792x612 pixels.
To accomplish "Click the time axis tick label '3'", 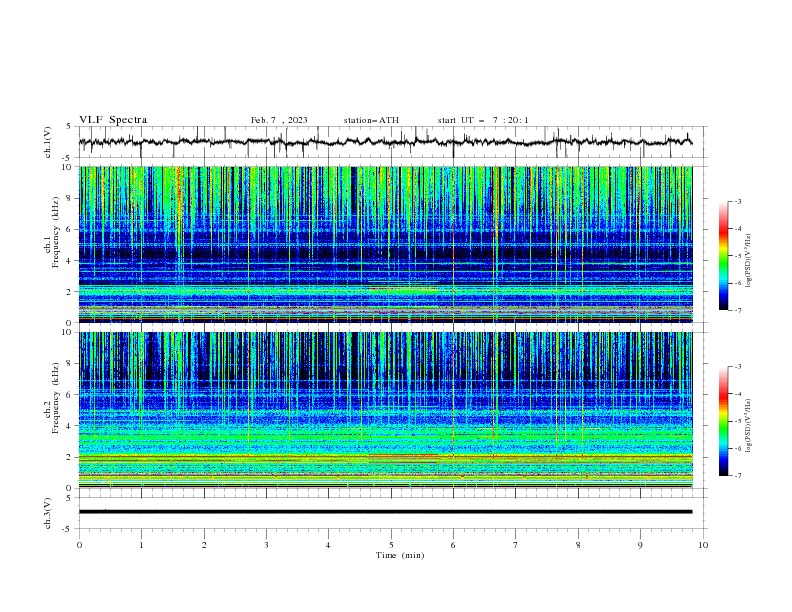I will point(266,545).
